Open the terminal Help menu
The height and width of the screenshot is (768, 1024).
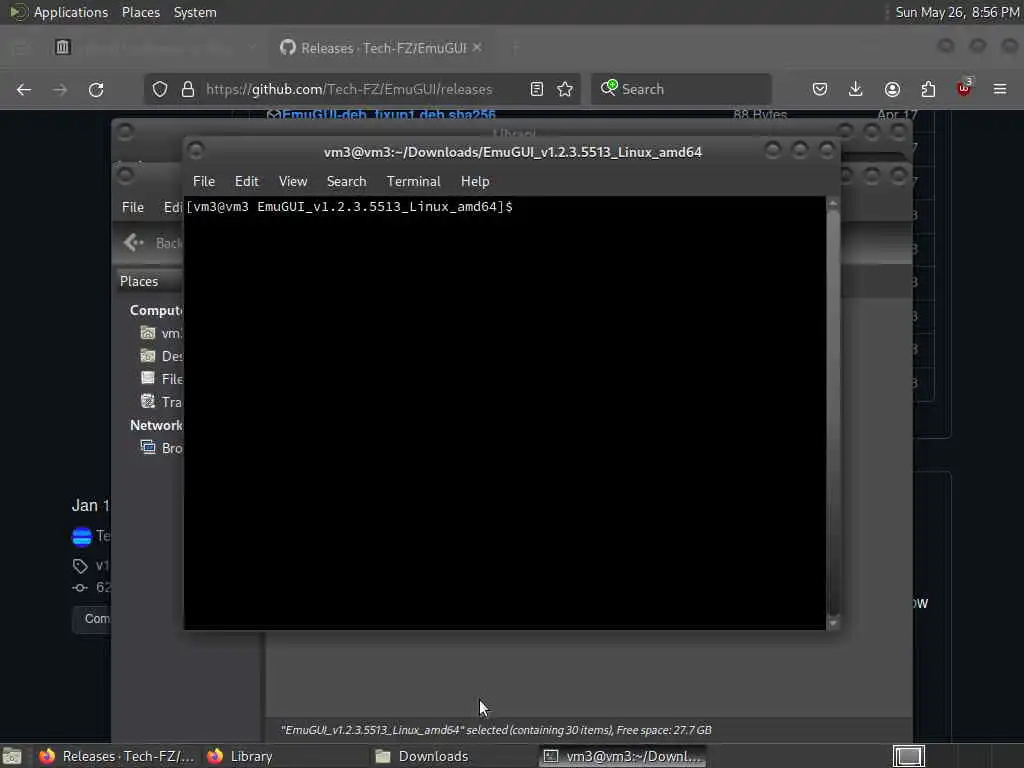click(x=475, y=182)
